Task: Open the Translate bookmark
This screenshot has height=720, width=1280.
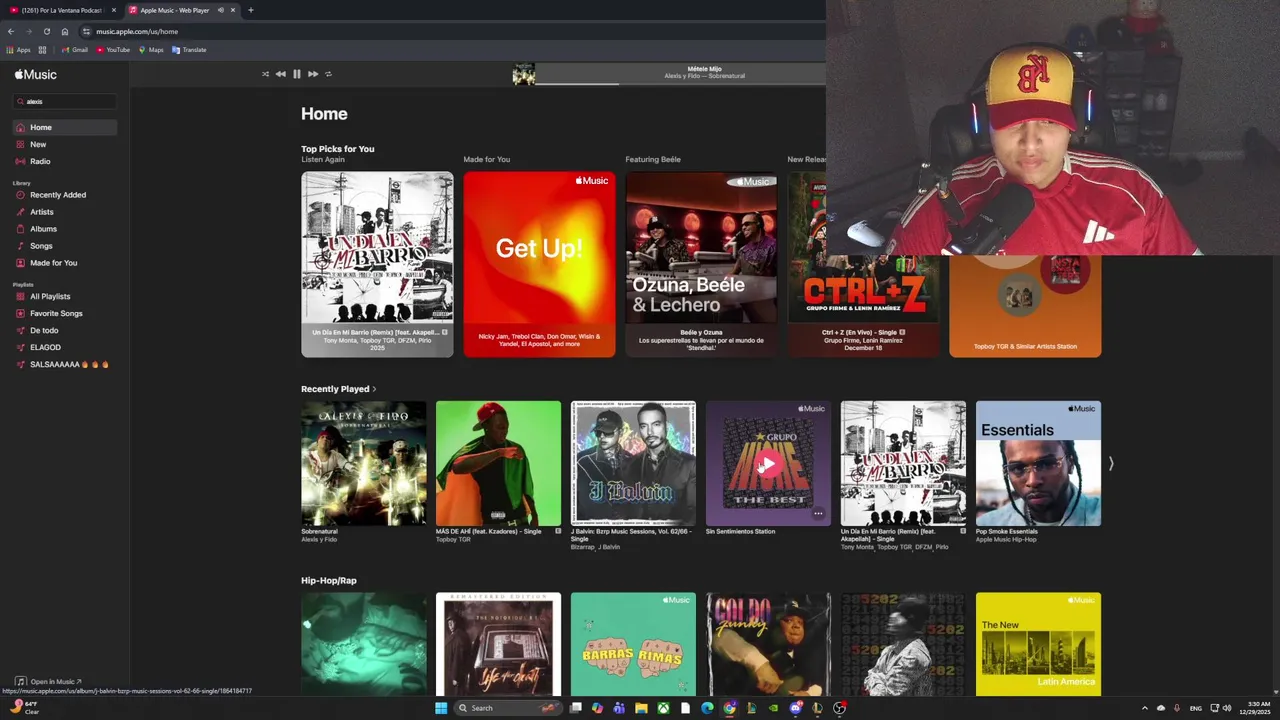Action: point(189,50)
